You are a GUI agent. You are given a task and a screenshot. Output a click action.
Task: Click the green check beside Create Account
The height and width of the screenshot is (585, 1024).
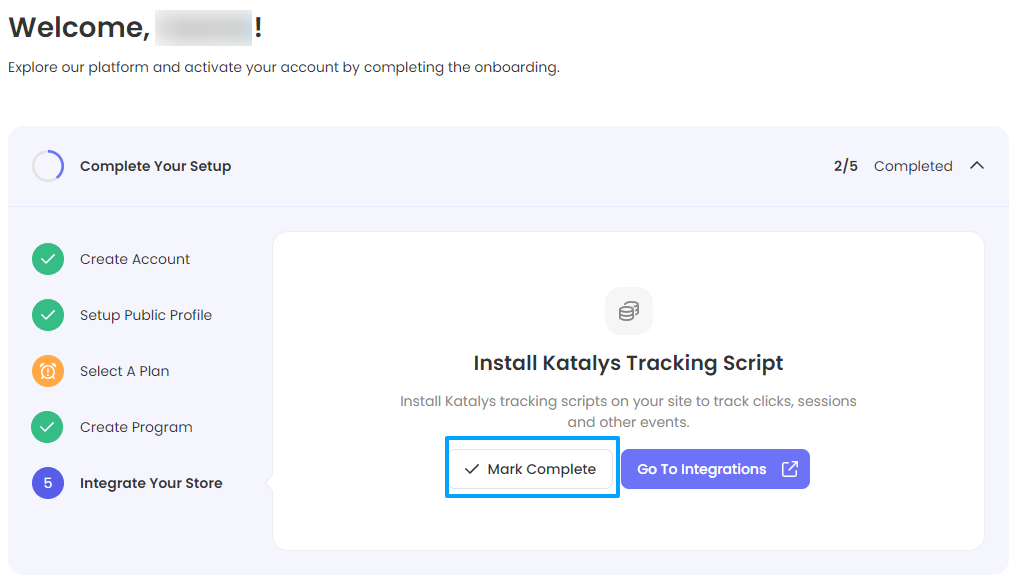click(48, 259)
